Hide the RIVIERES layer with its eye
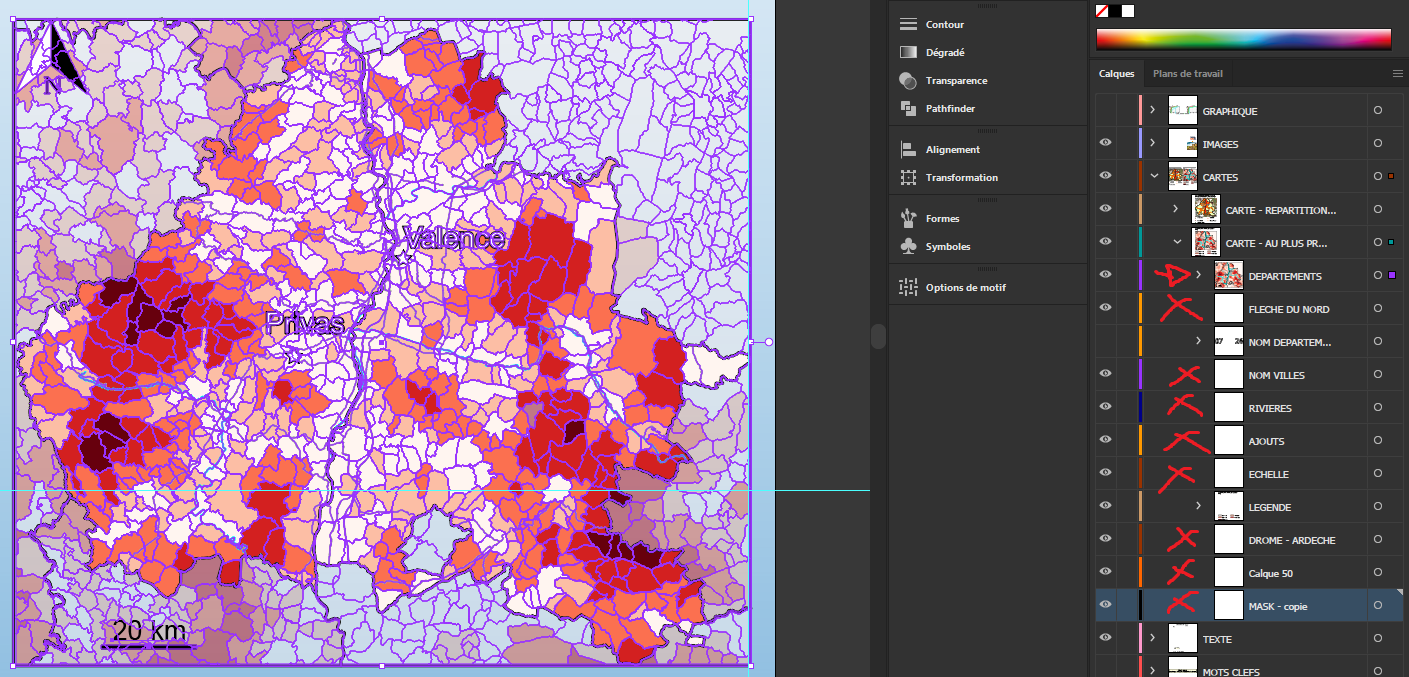The width and height of the screenshot is (1409, 677). pos(1106,408)
